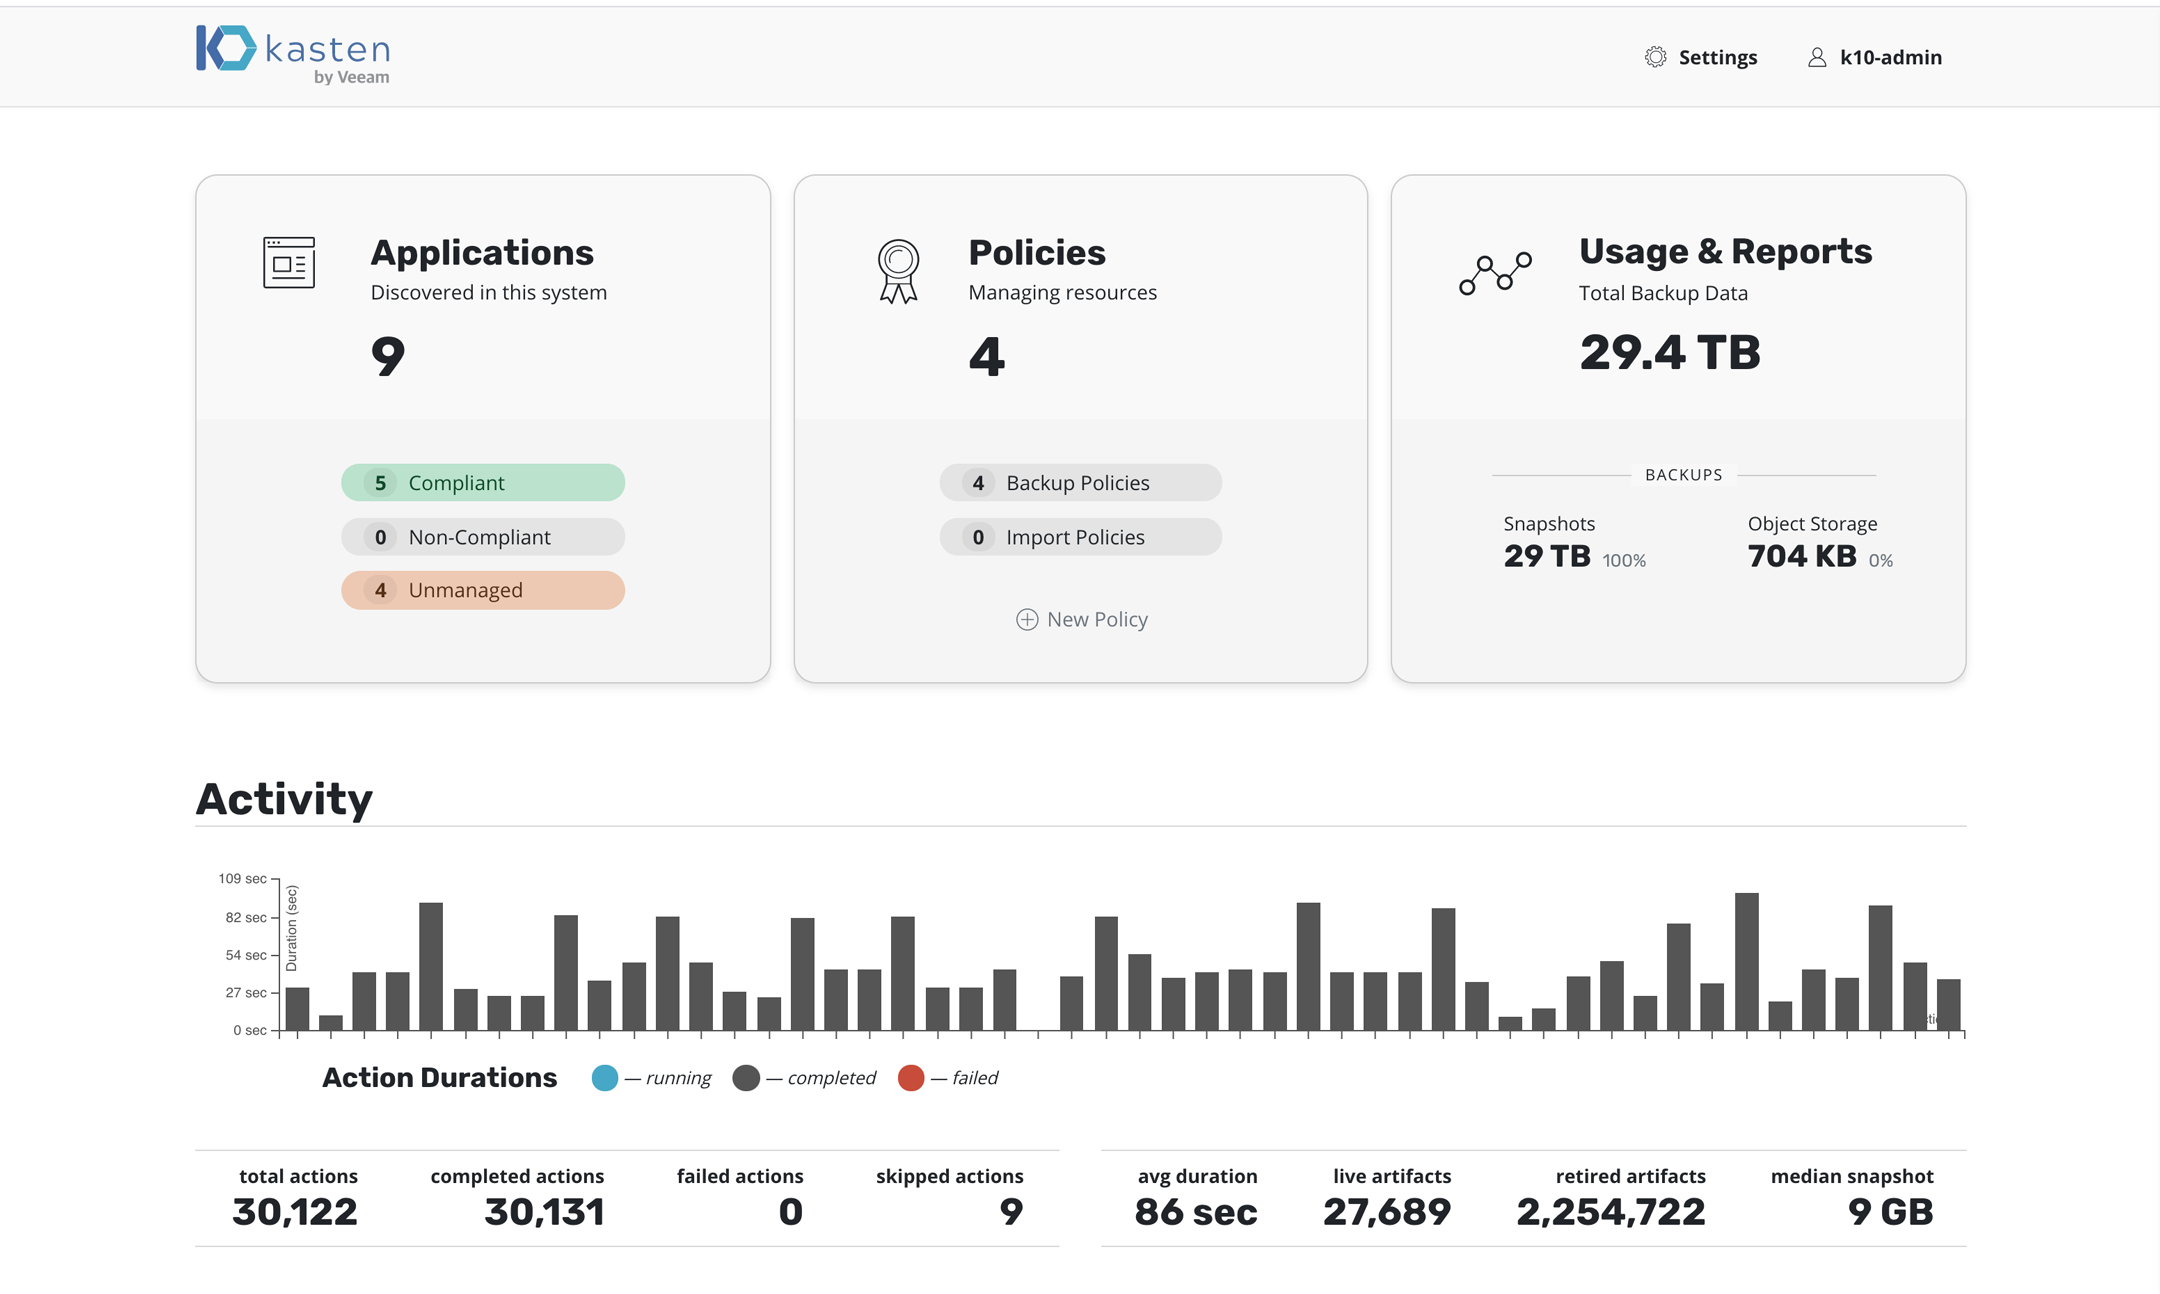The width and height of the screenshot is (2160, 1294).
Task: Click the Applications window icon
Action: click(x=289, y=262)
